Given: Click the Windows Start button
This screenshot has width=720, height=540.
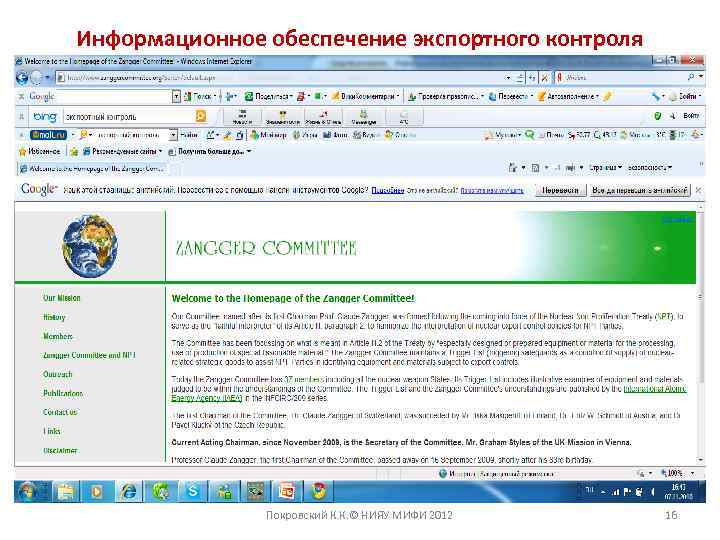Looking at the screenshot, I should click(27, 492).
